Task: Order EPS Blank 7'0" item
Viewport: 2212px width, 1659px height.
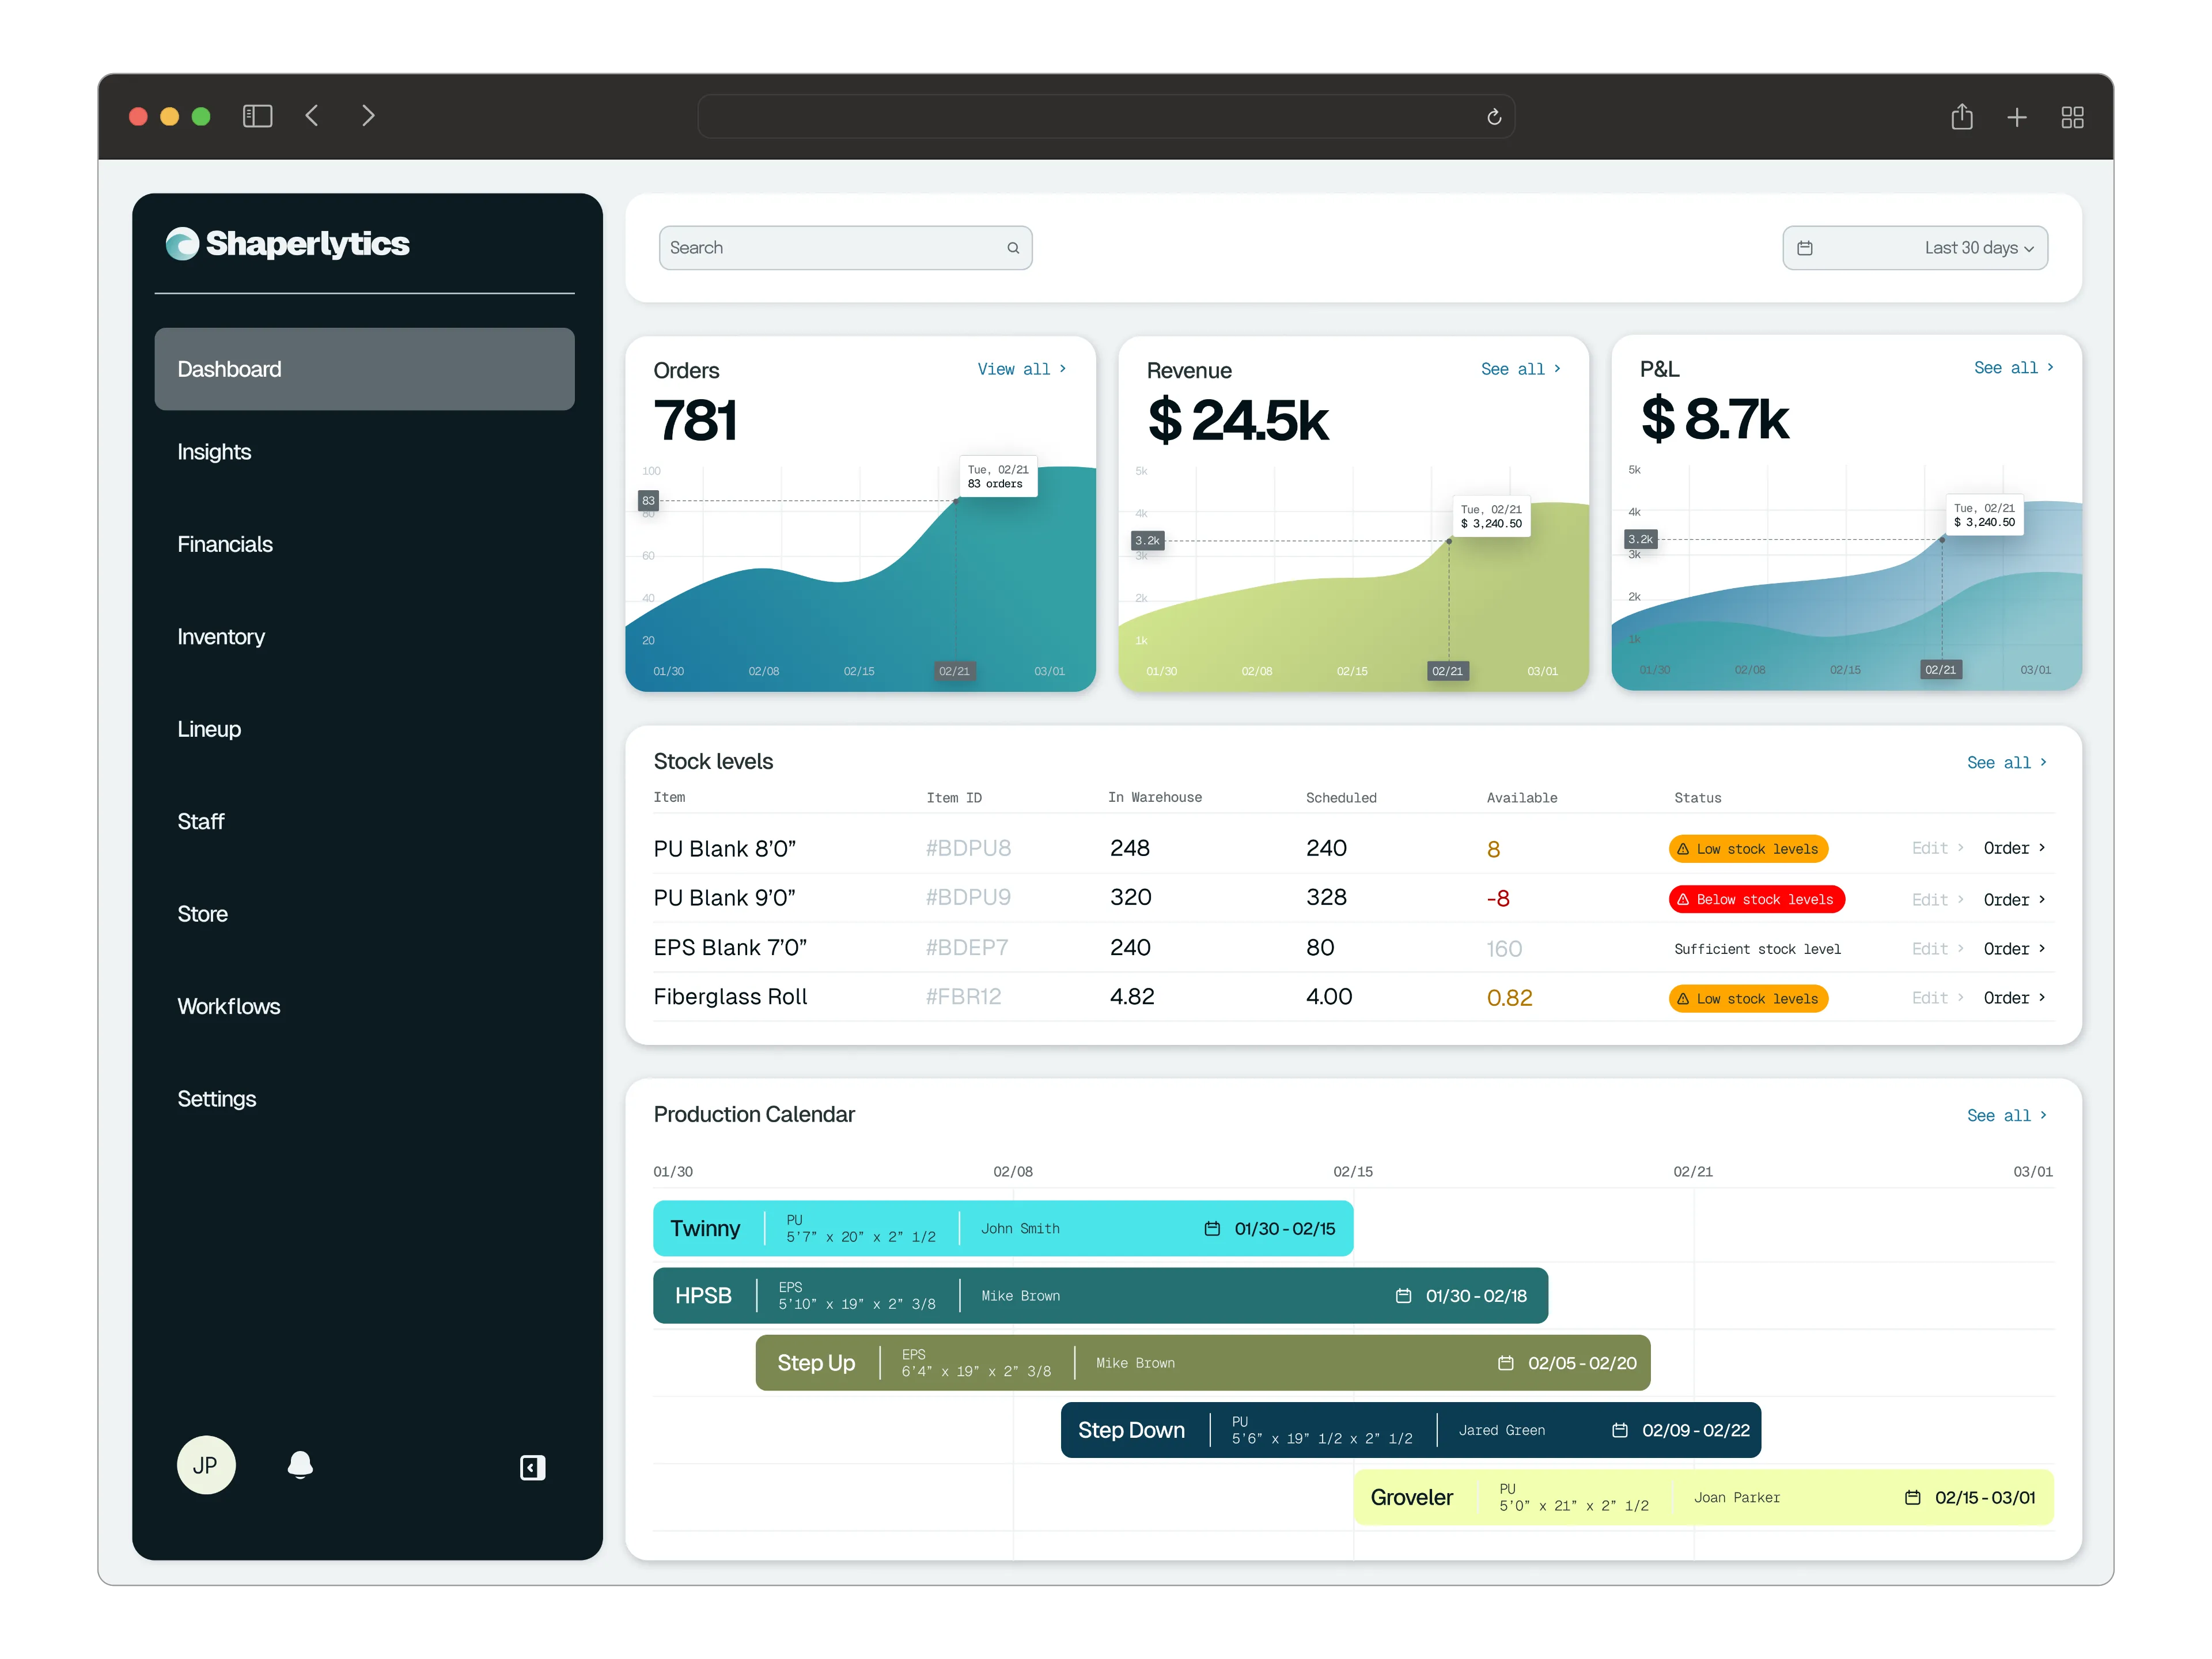Action: pyautogui.click(x=2014, y=948)
